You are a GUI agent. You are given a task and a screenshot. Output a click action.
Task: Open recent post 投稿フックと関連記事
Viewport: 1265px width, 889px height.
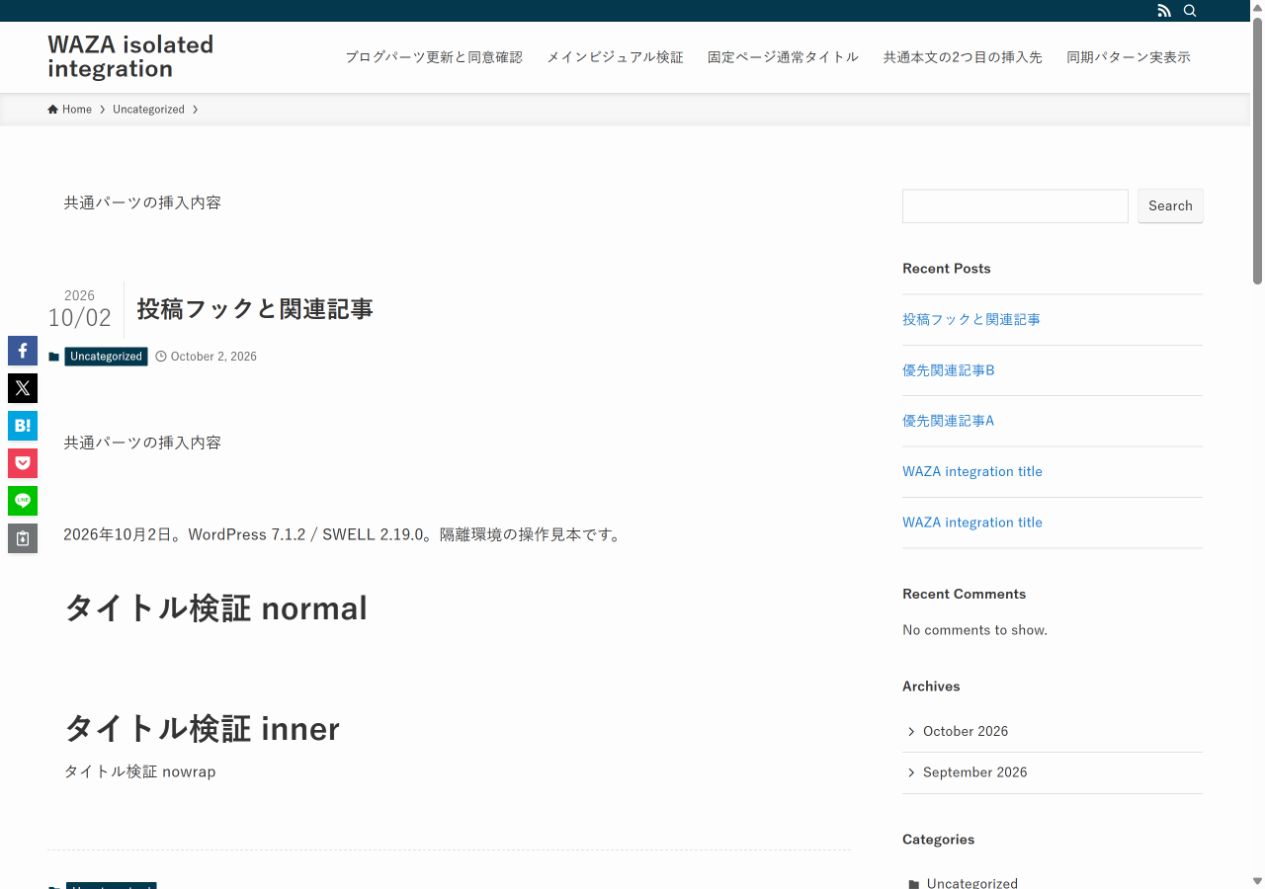click(971, 319)
